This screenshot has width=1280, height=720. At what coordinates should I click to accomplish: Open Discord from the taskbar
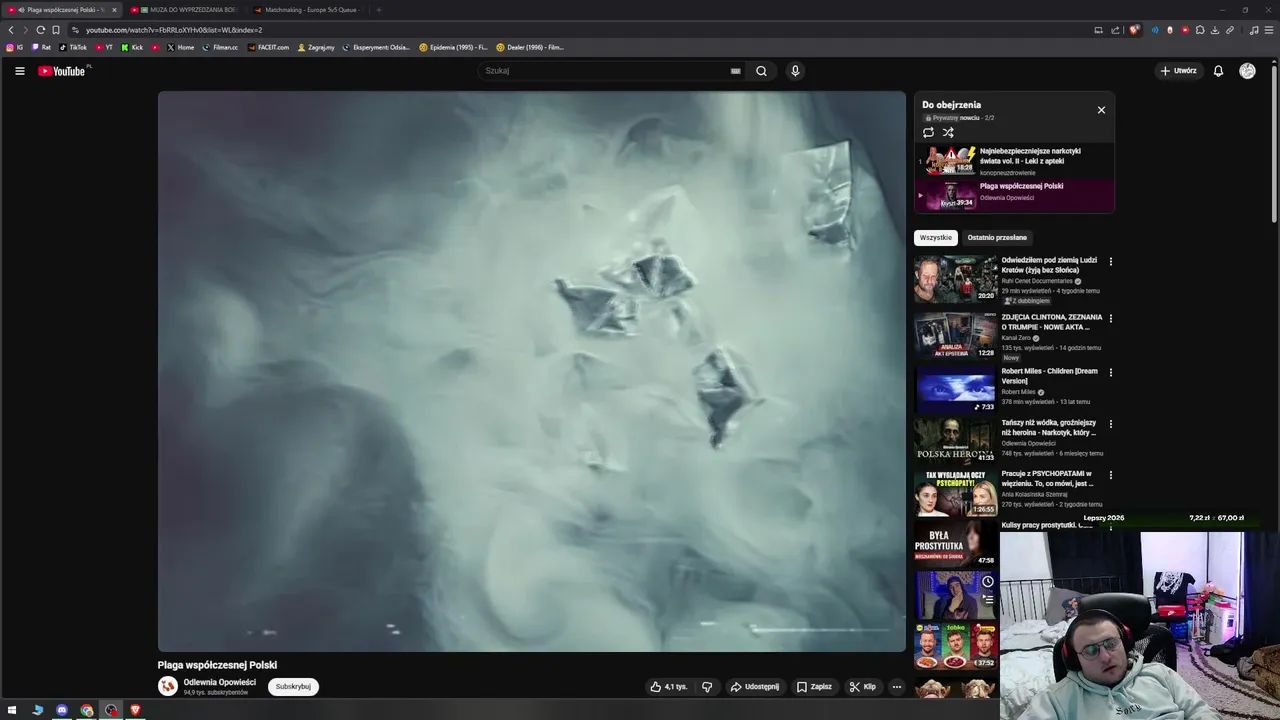(x=62, y=710)
